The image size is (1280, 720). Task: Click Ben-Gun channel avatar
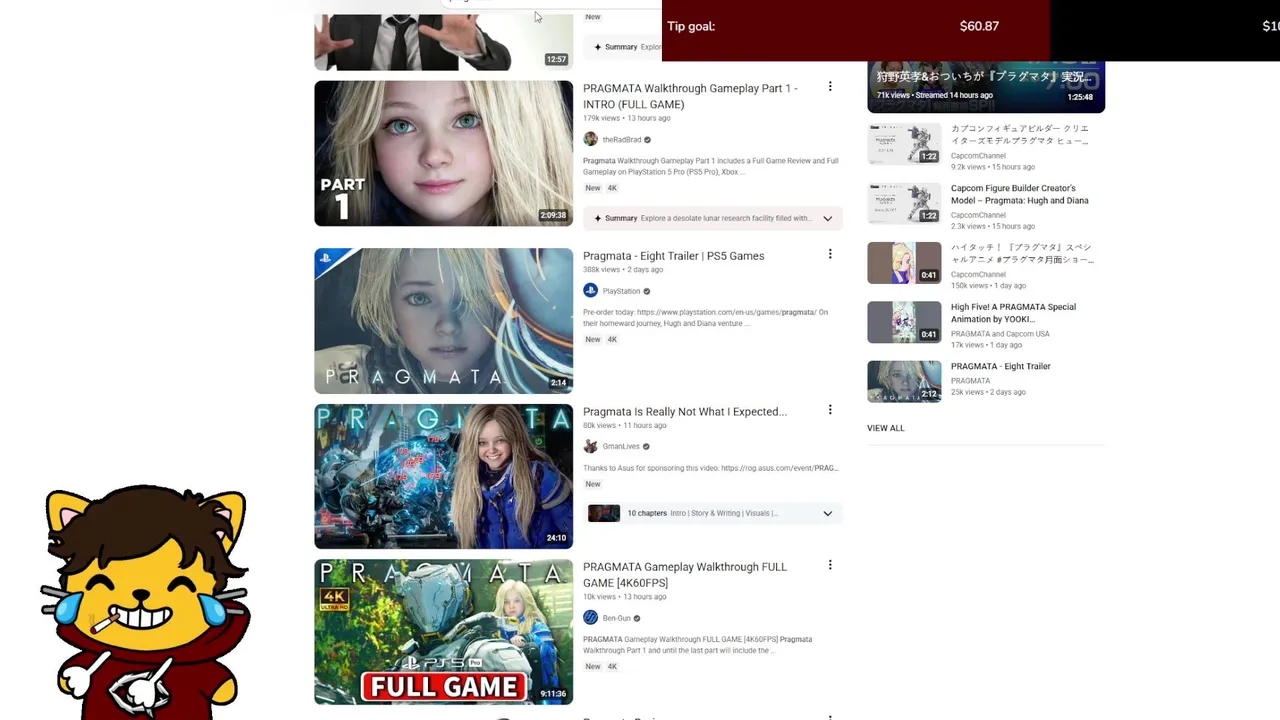click(590, 618)
